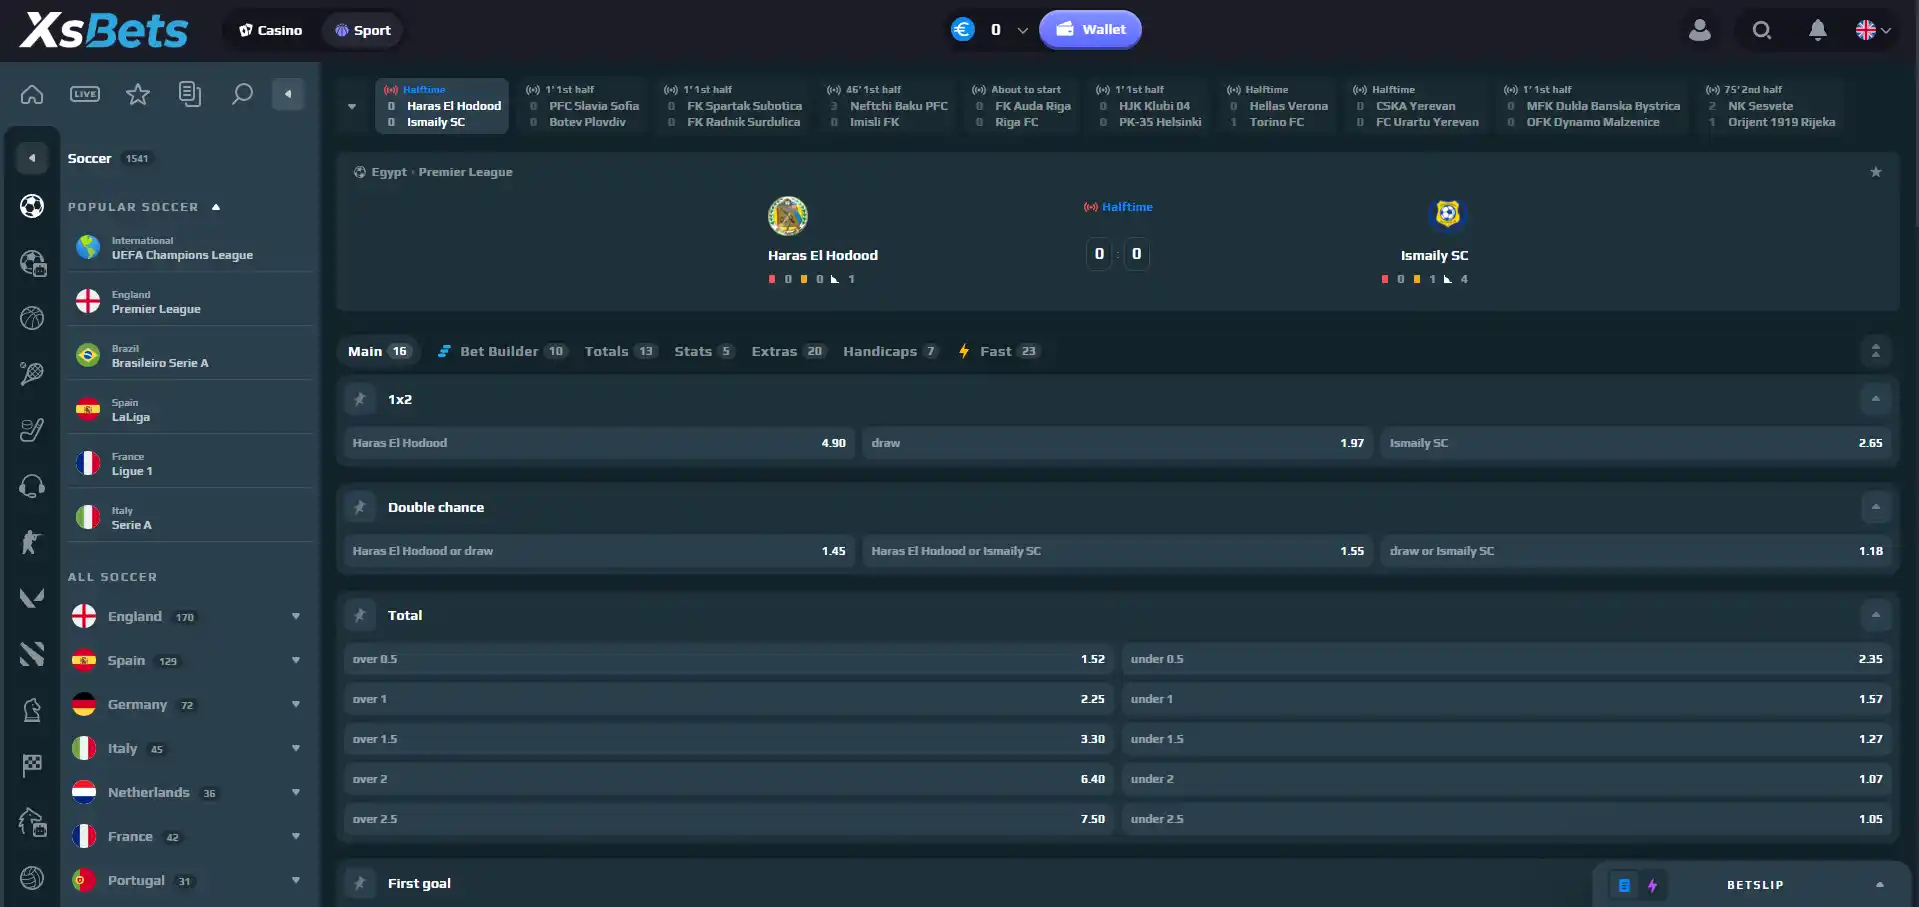Favorite the Haras El Hodood match star
This screenshot has height=907, width=1919.
click(x=1876, y=172)
